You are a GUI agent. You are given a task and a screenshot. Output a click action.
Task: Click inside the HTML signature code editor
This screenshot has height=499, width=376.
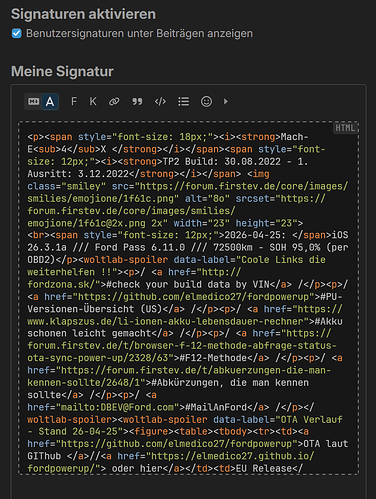[x=189, y=298]
